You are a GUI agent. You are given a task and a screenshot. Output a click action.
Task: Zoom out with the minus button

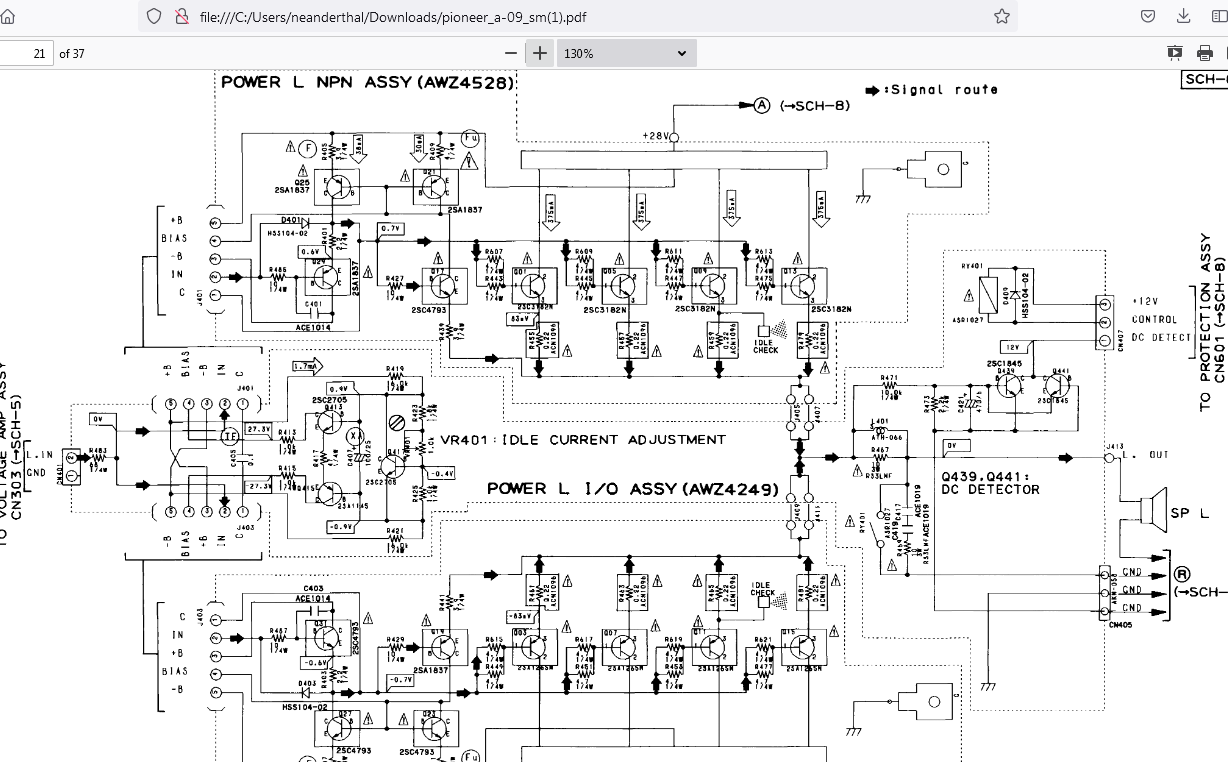pos(511,53)
